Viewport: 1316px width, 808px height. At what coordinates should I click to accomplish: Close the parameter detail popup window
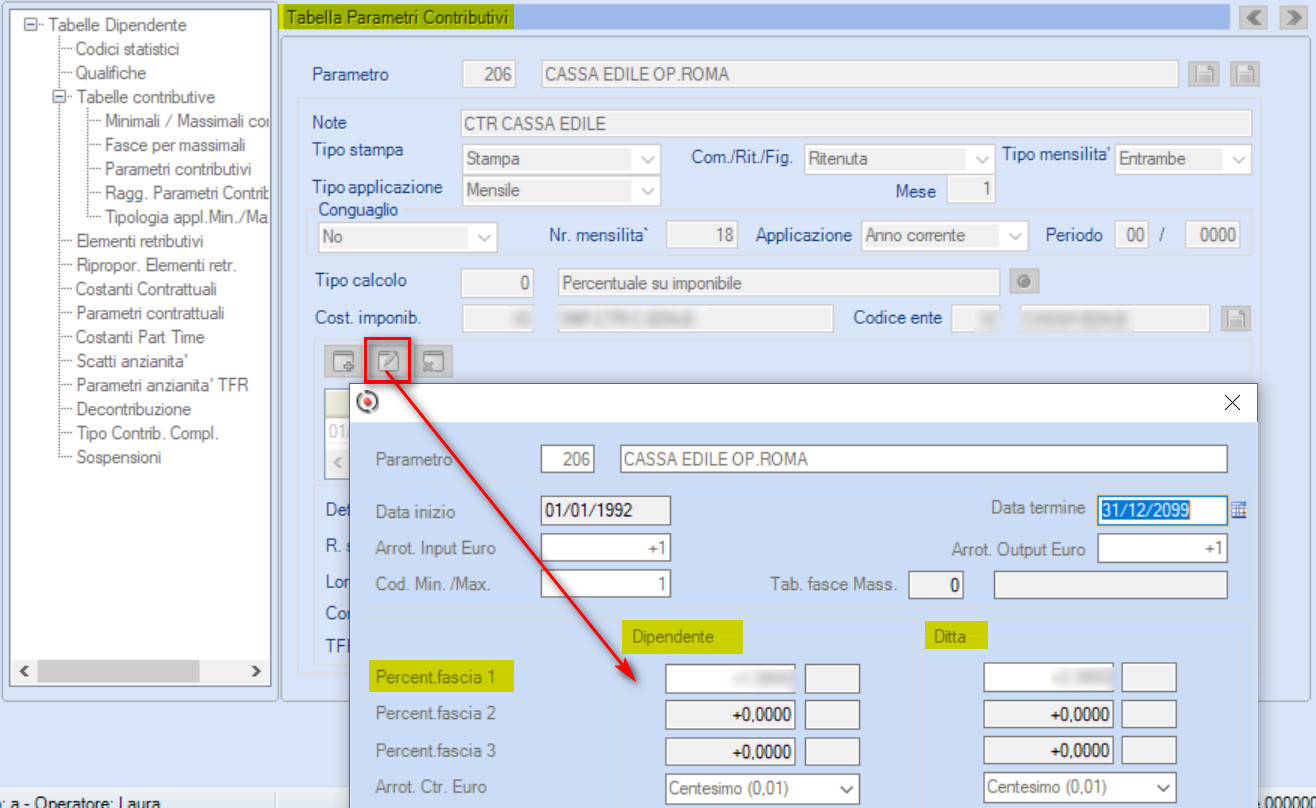[x=1232, y=402]
